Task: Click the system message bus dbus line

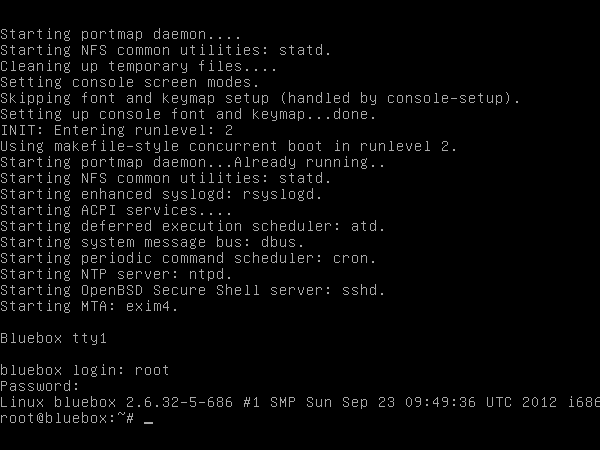Action: click(152, 242)
